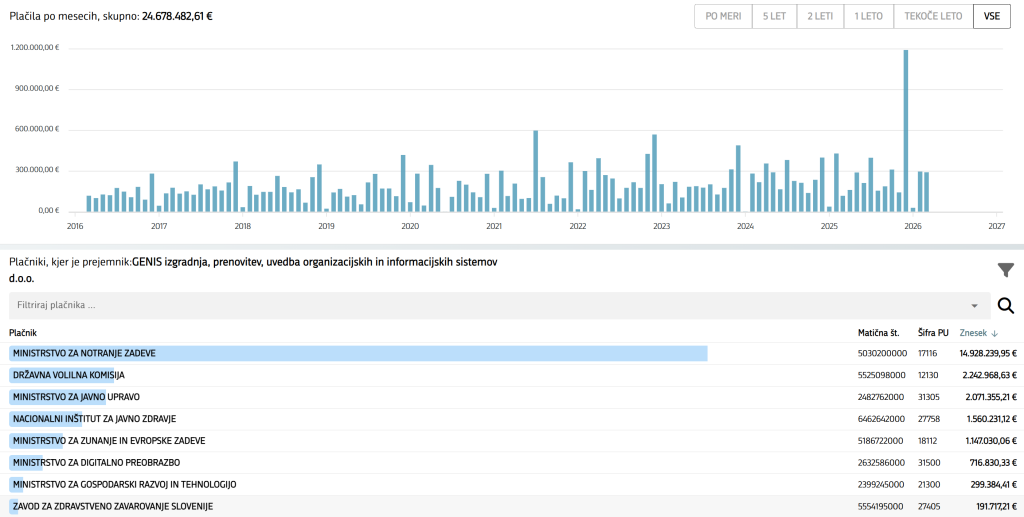The height and width of the screenshot is (517, 1024).
Task: Click the Znesek sort arrow
Action: tap(995, 332)
